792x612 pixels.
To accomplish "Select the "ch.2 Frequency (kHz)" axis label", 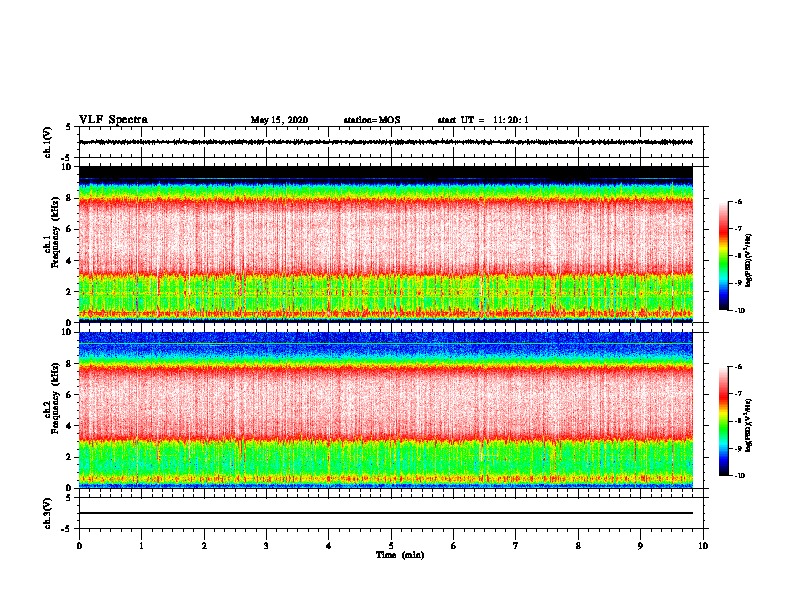I will (51, 398).
